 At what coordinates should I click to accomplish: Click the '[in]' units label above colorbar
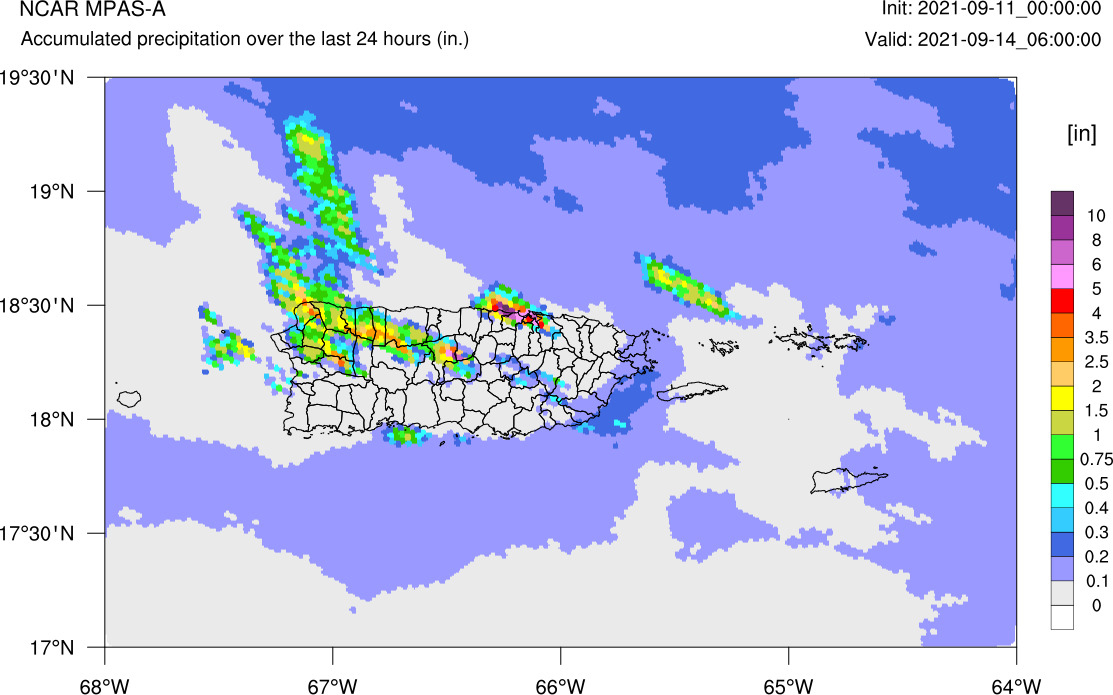coord(1082,133)
